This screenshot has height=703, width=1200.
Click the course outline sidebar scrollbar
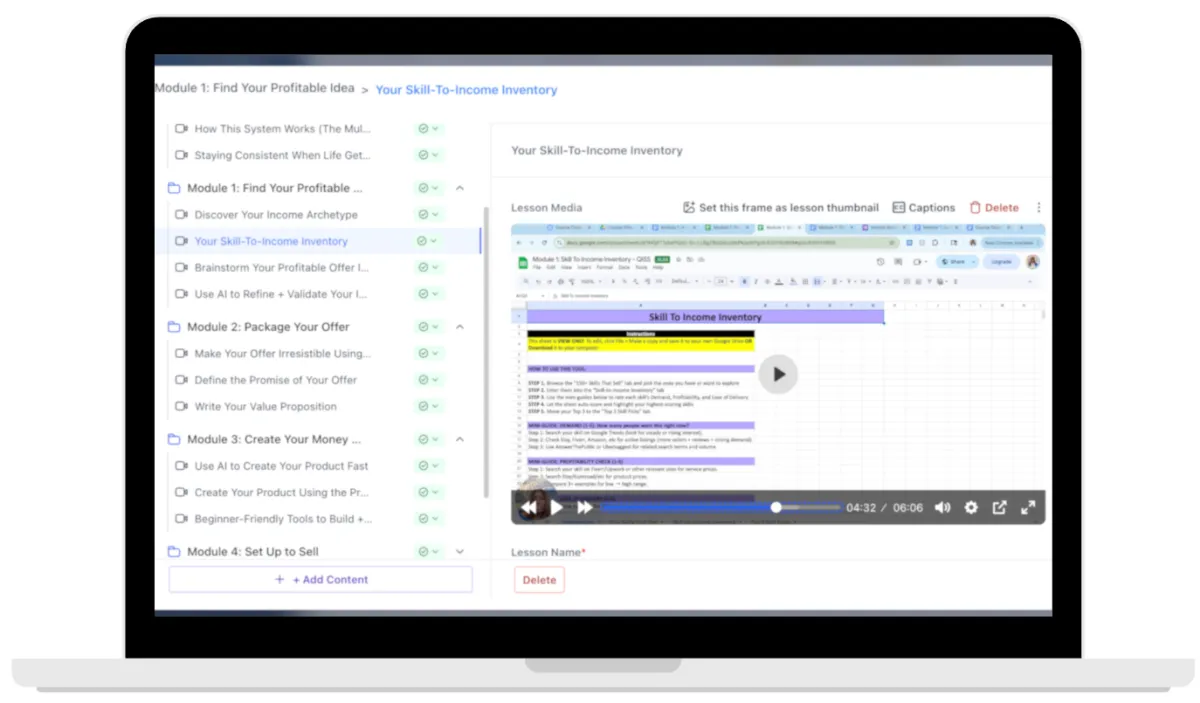(486, 350)
